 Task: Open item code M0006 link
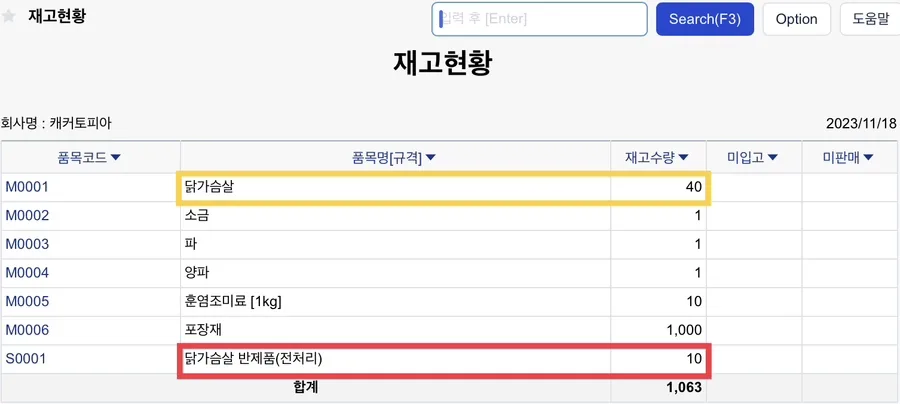pyautogui.click(x=27, y=330)
